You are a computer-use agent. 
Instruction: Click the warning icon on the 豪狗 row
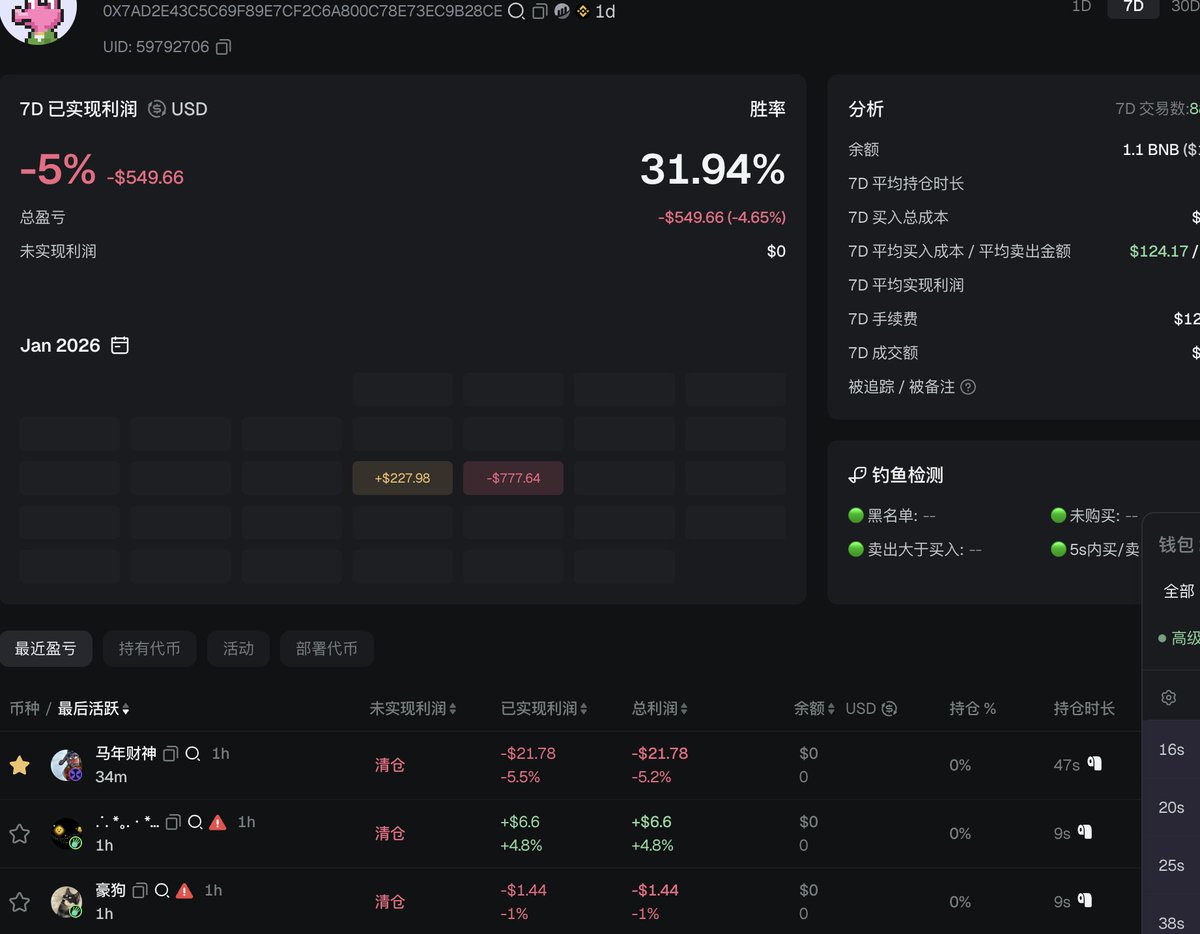[x=184, y=890]
